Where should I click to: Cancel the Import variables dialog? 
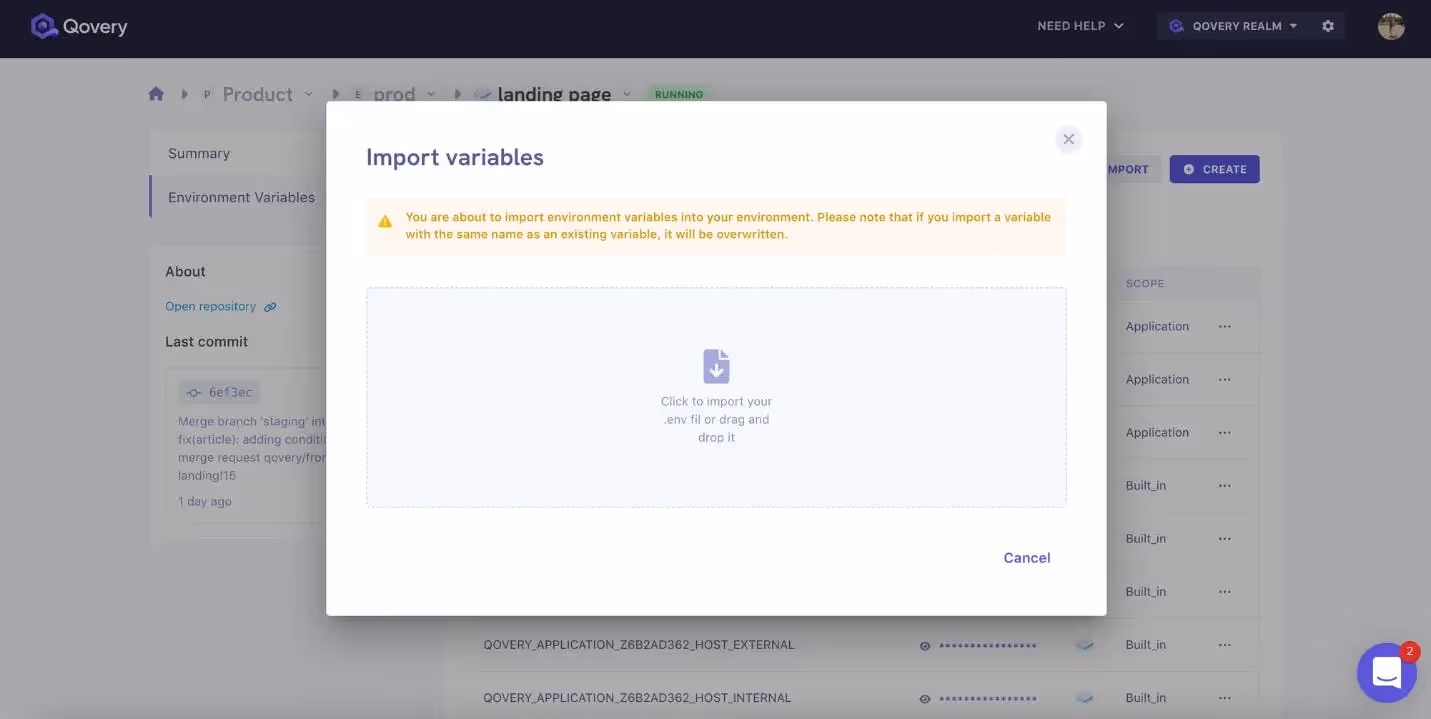tap(1026, 557)
